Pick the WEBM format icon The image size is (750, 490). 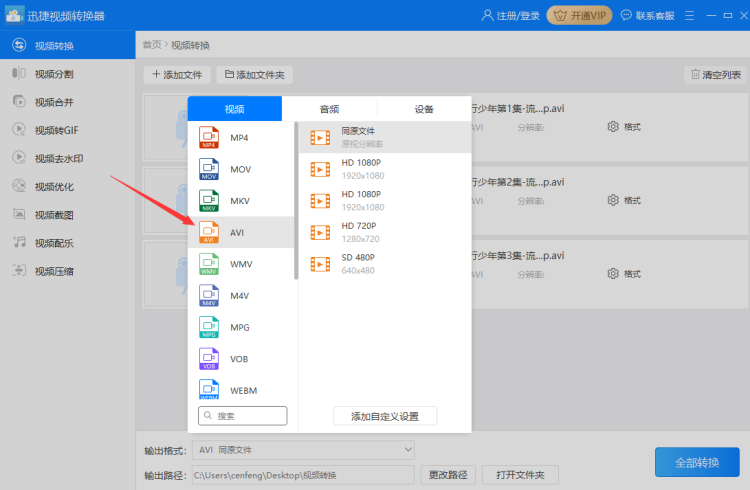coord(209,390)
